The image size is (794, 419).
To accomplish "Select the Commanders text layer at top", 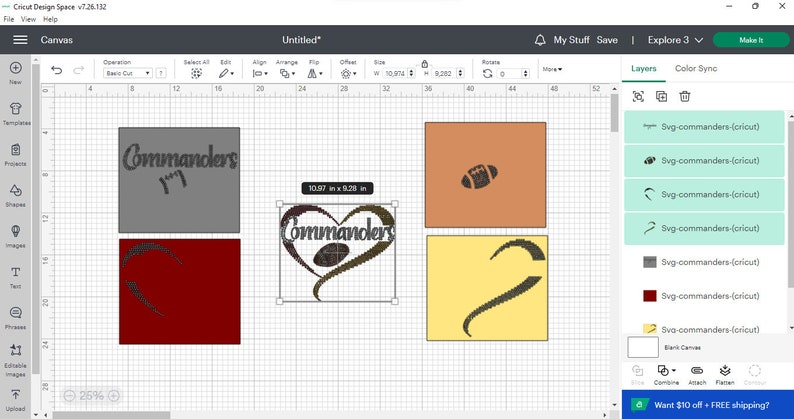I will (x=704, y=127).
